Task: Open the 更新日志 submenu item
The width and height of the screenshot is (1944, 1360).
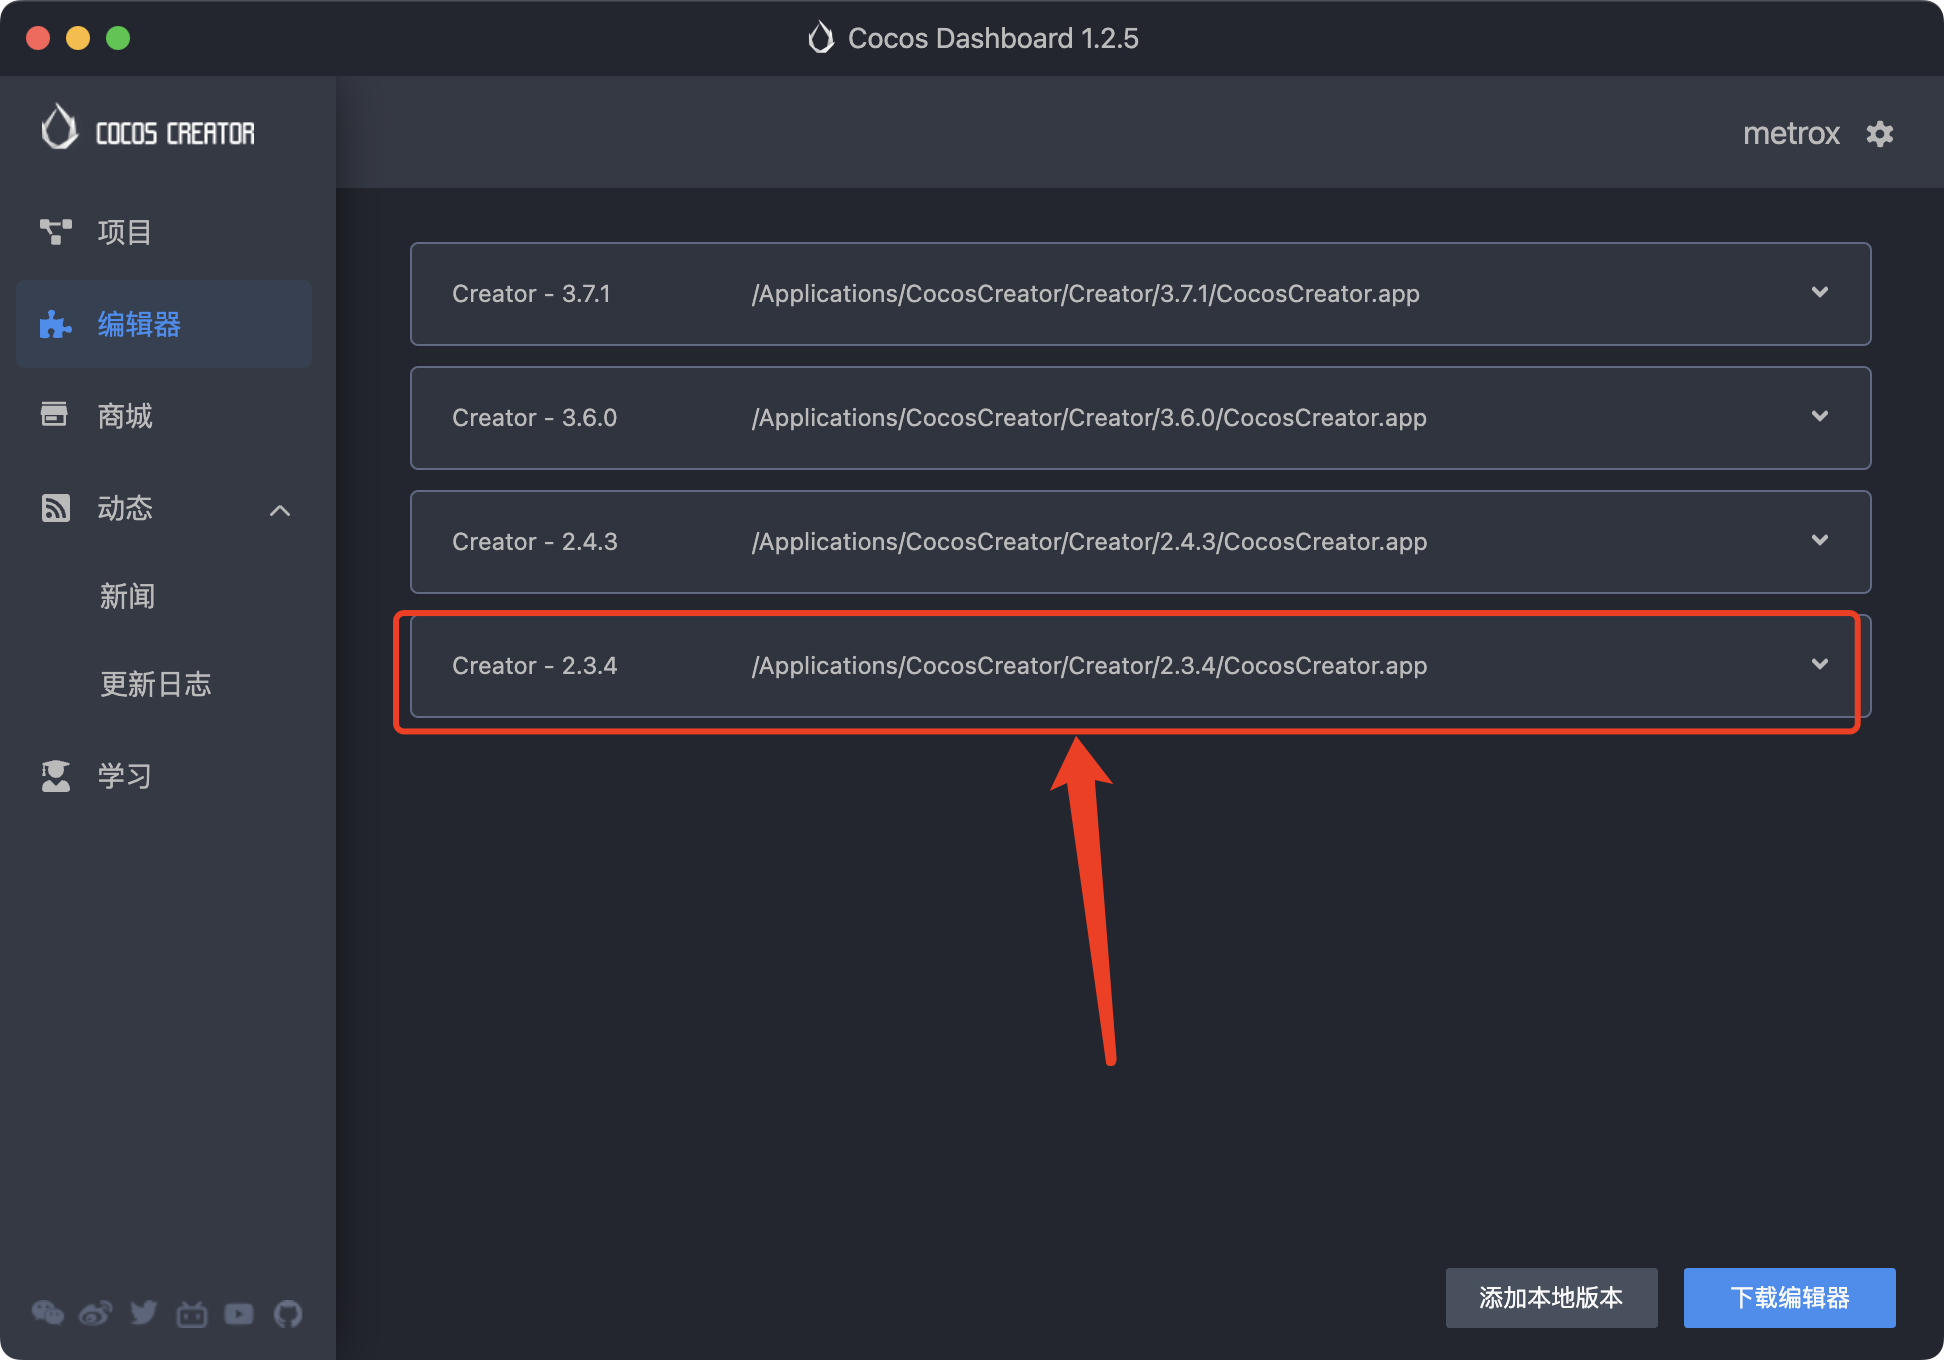Action: click(156, 685)
